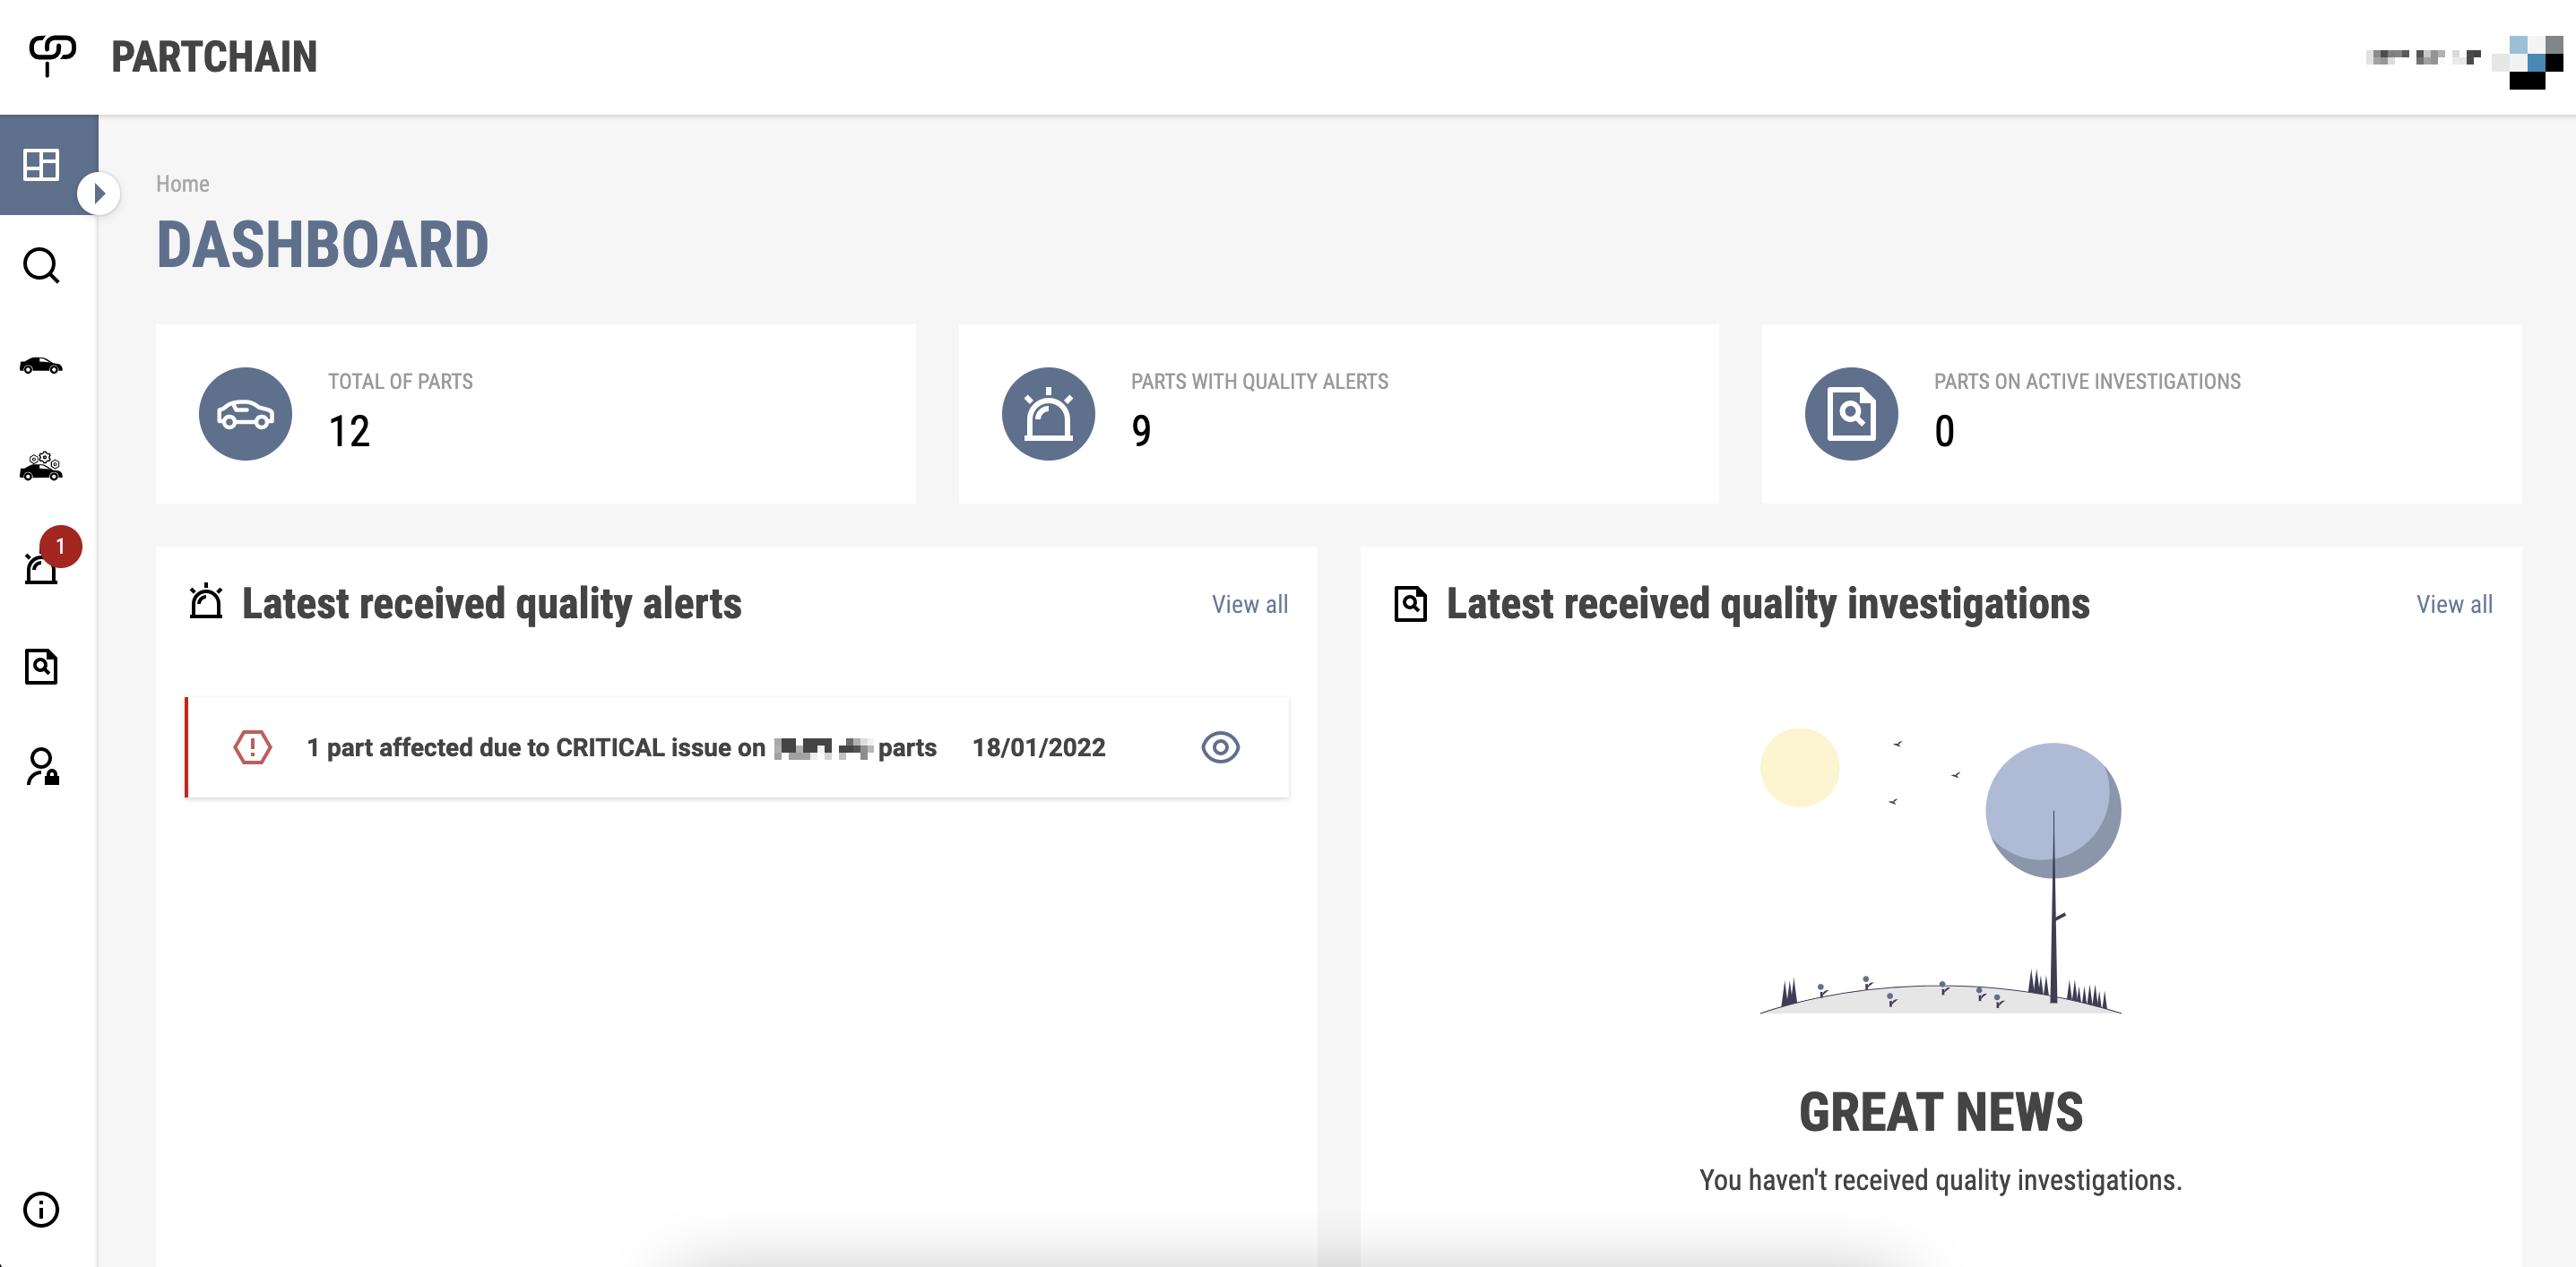Click the Latest received quality investigations heading
This screenshot has width=2576, height=1267.
[x=1767, y=604]
